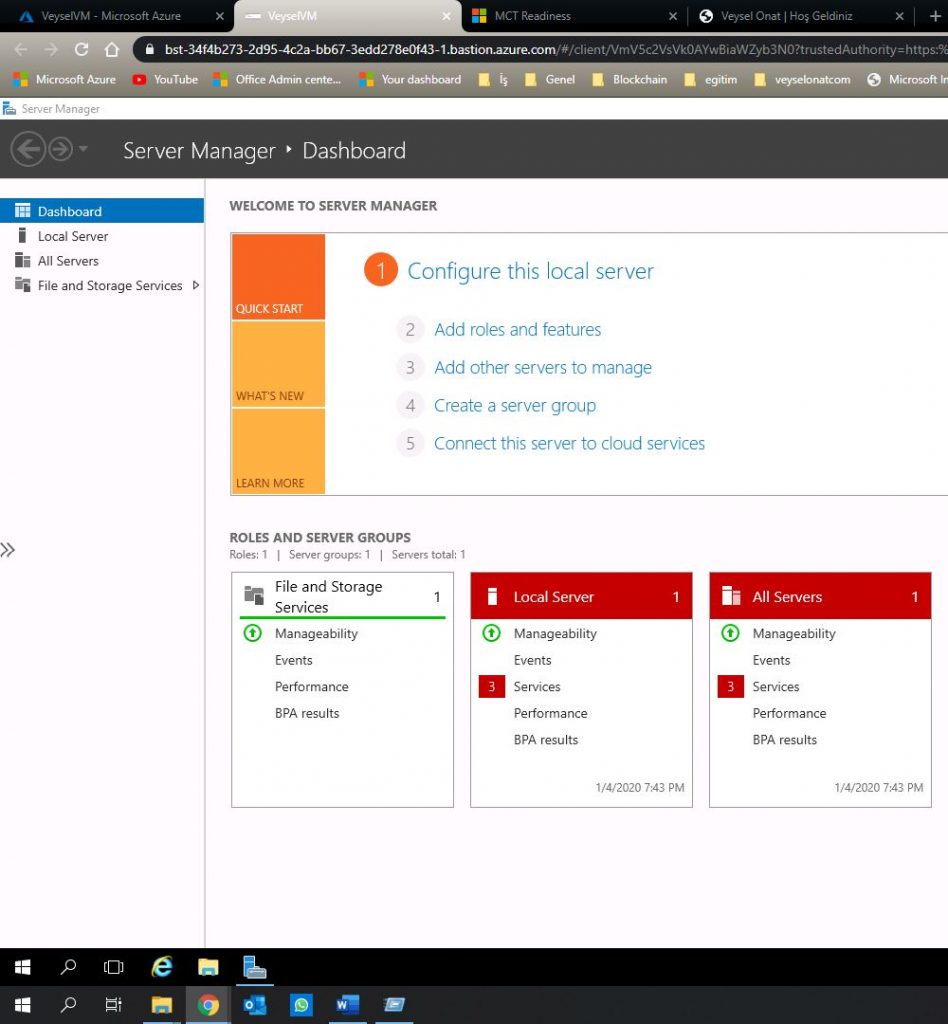The image size is (948, 1024).
Task: Open Outlook from the host taskbar
Action: click(x=255, y=1005)
